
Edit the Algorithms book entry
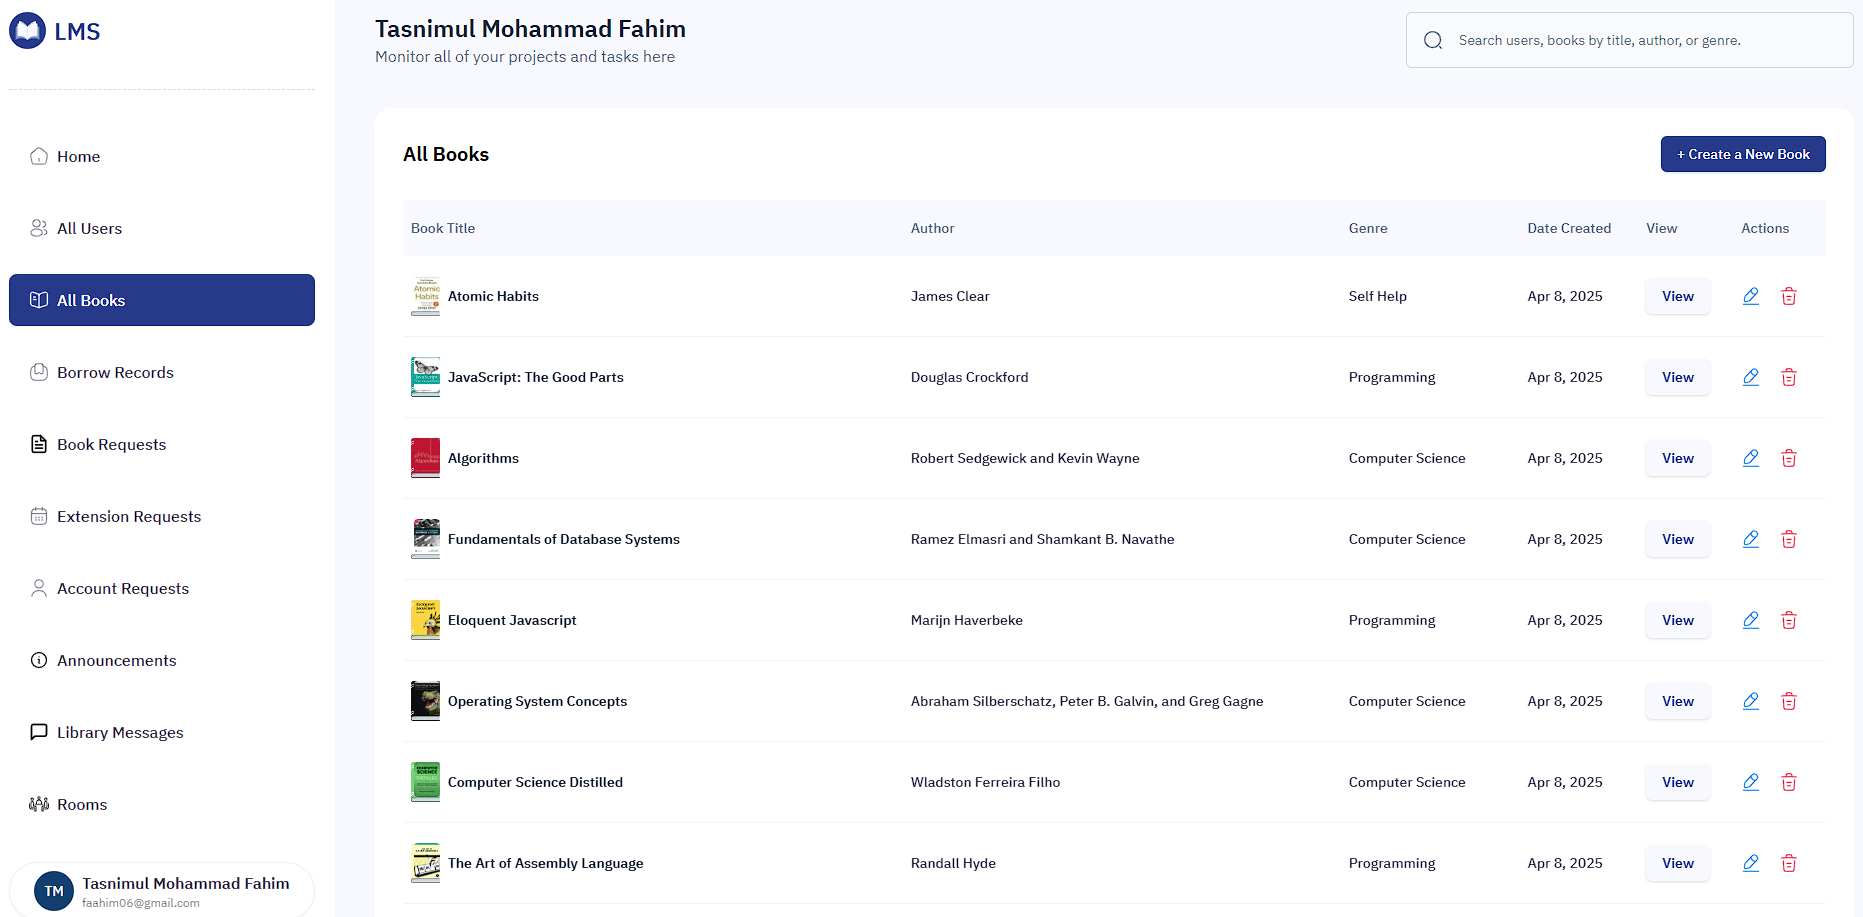(1751, 458)
